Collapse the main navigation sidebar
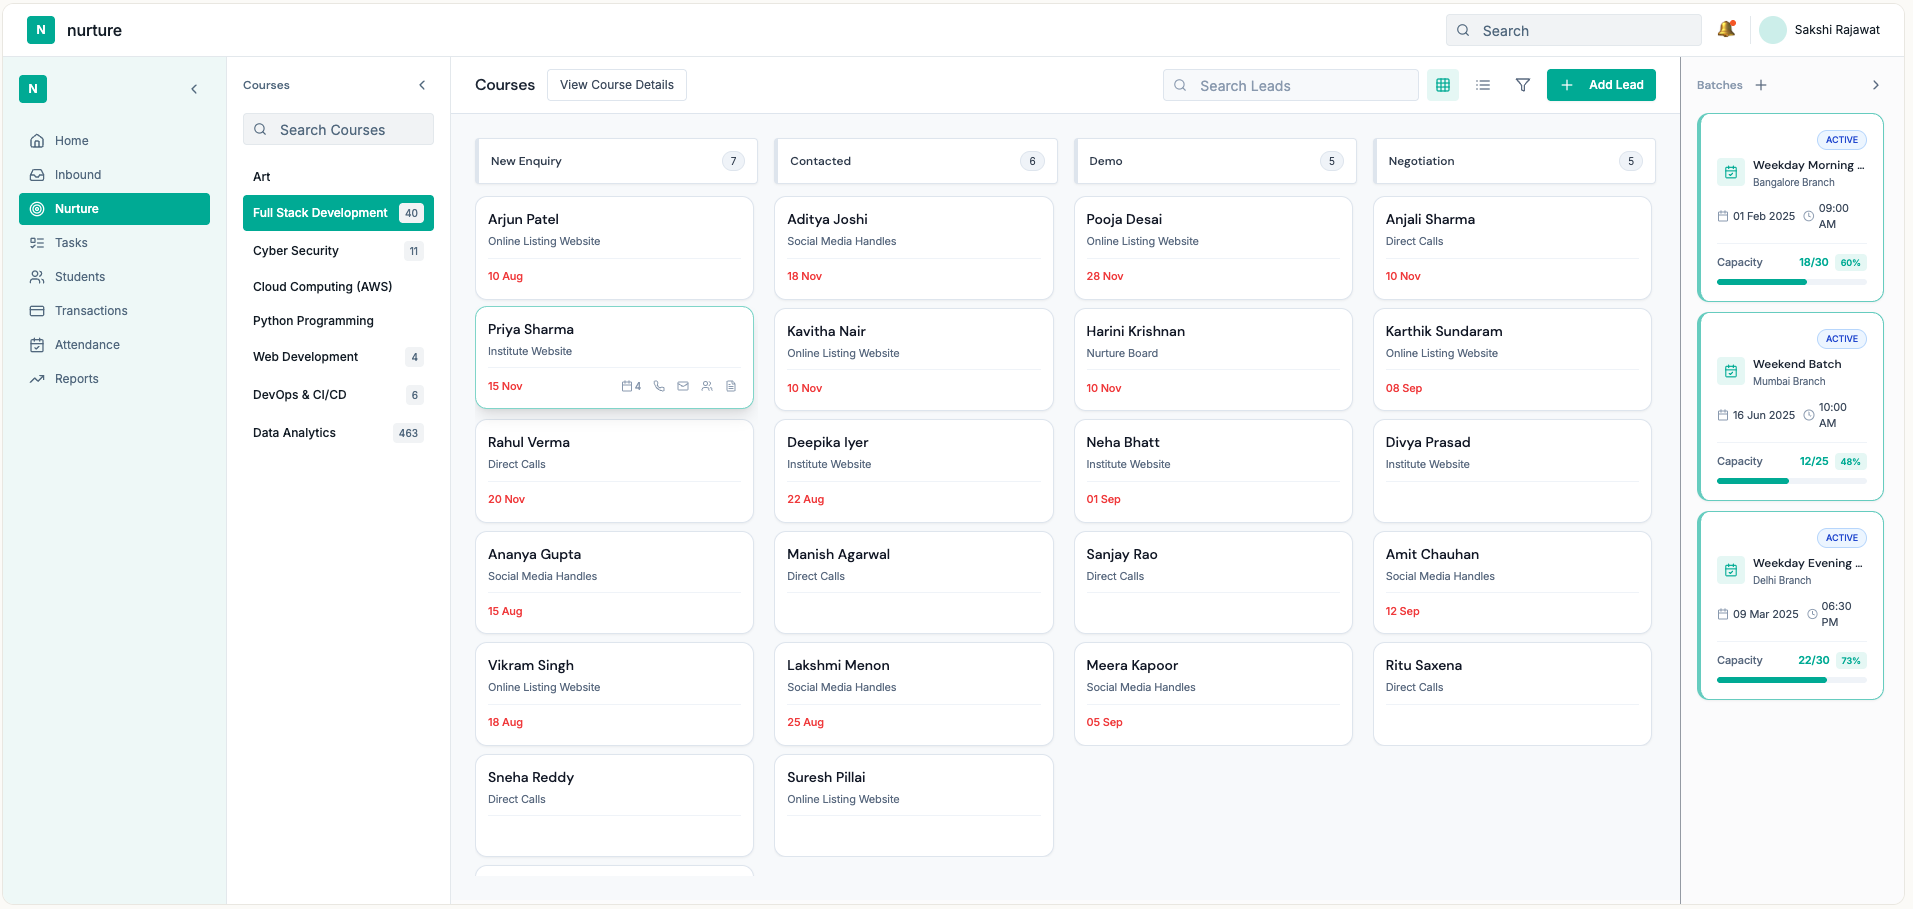 [194, 89]
